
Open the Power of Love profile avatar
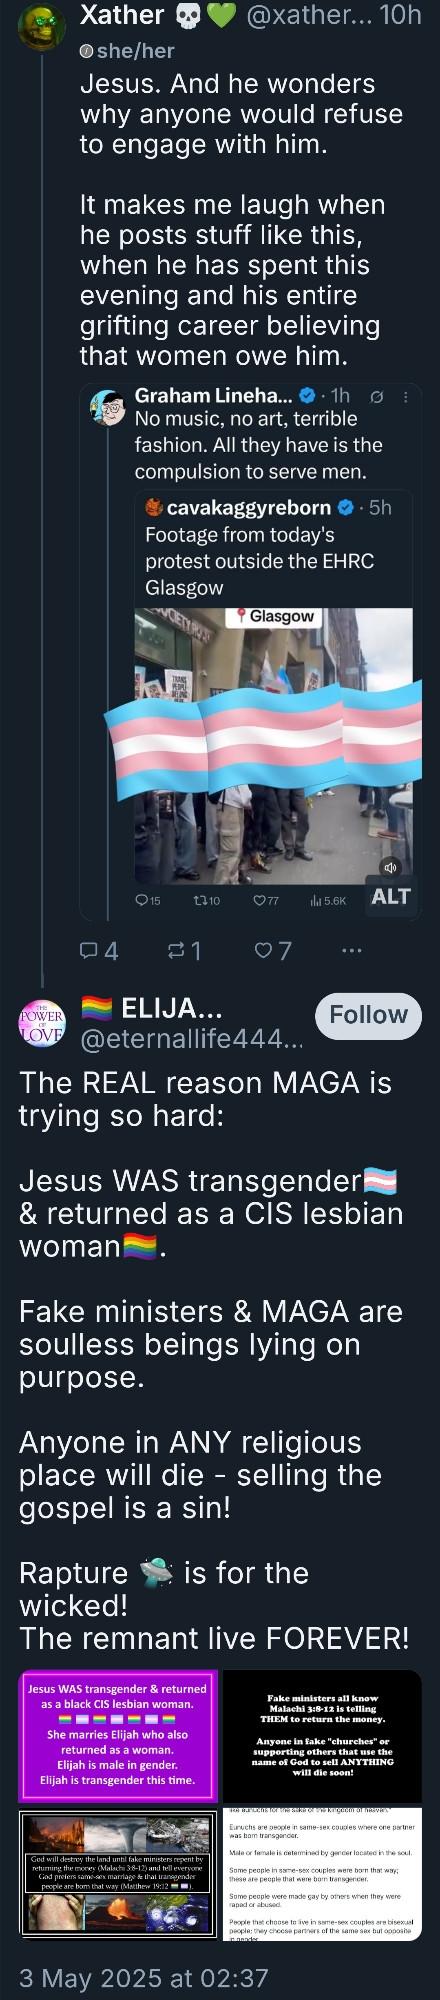pyautogui.click(x=41, y=1022)
